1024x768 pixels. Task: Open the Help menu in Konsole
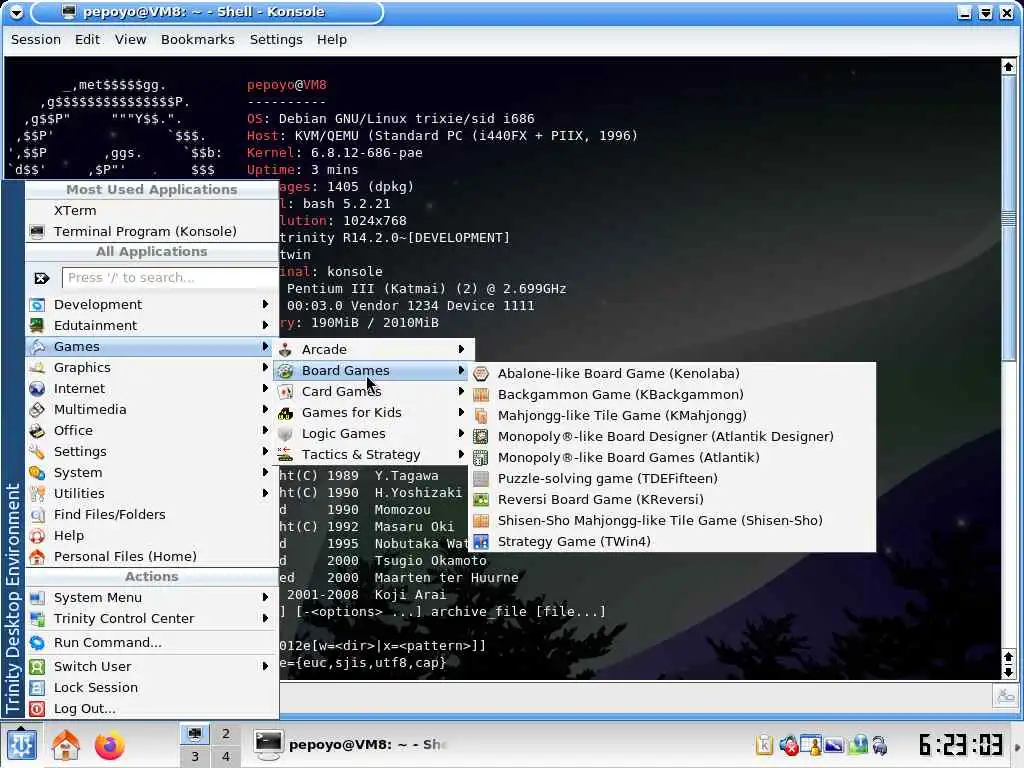[x=332, y=40]
